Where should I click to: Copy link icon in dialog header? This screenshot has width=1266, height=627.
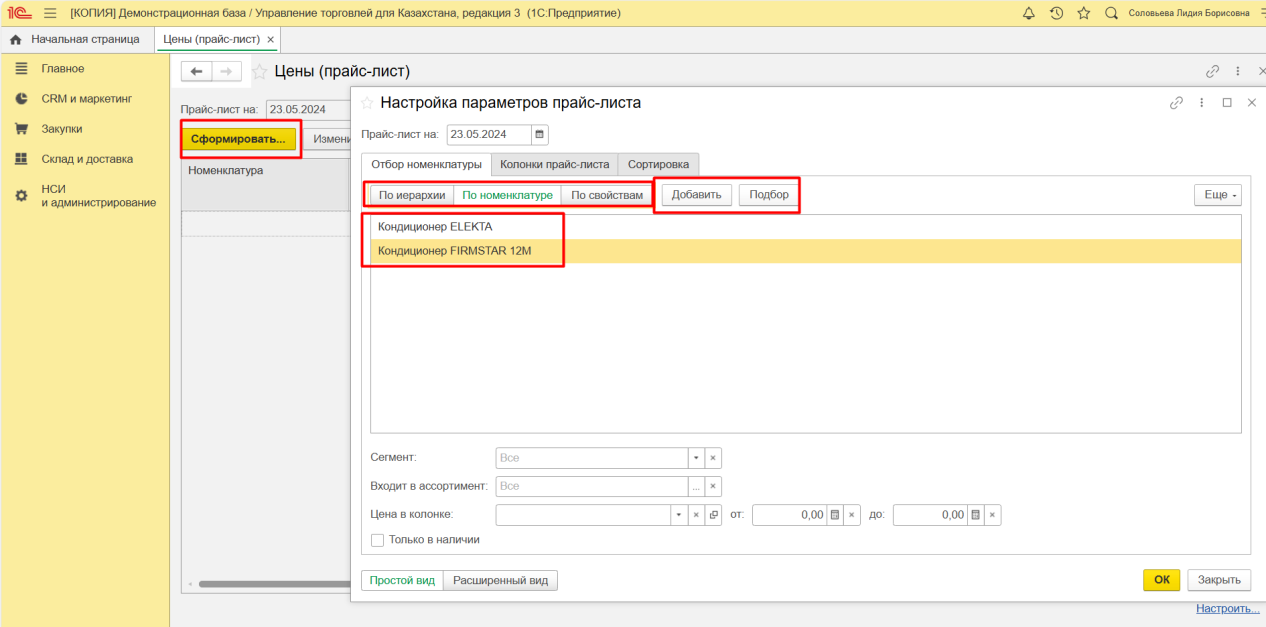coord(1176,103)
